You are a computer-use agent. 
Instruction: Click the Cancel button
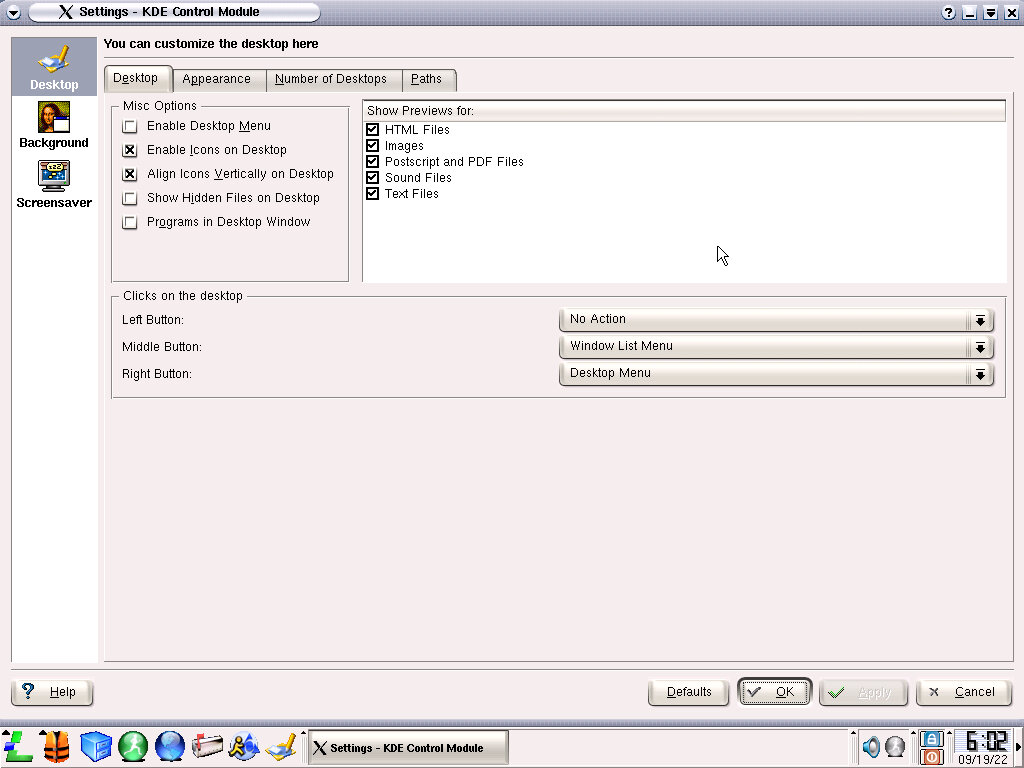point(963,692)
